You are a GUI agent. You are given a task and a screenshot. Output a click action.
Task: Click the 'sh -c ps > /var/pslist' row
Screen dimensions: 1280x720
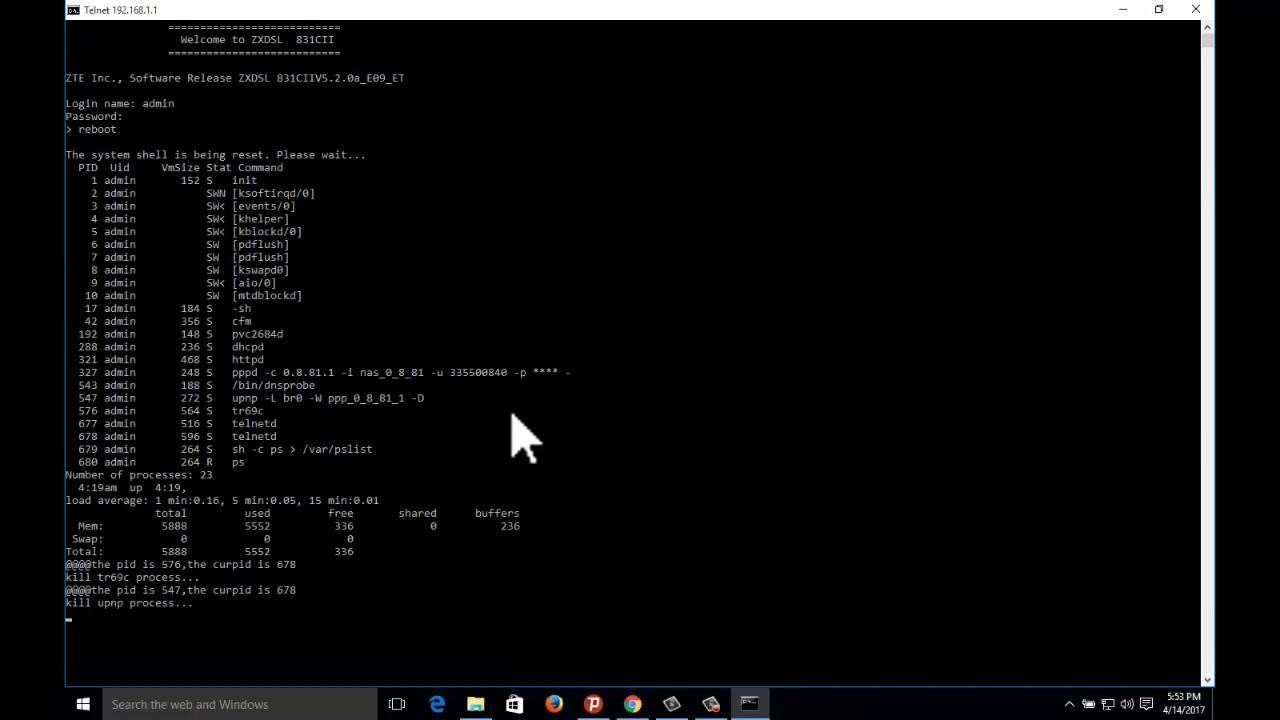pos(225,449)
